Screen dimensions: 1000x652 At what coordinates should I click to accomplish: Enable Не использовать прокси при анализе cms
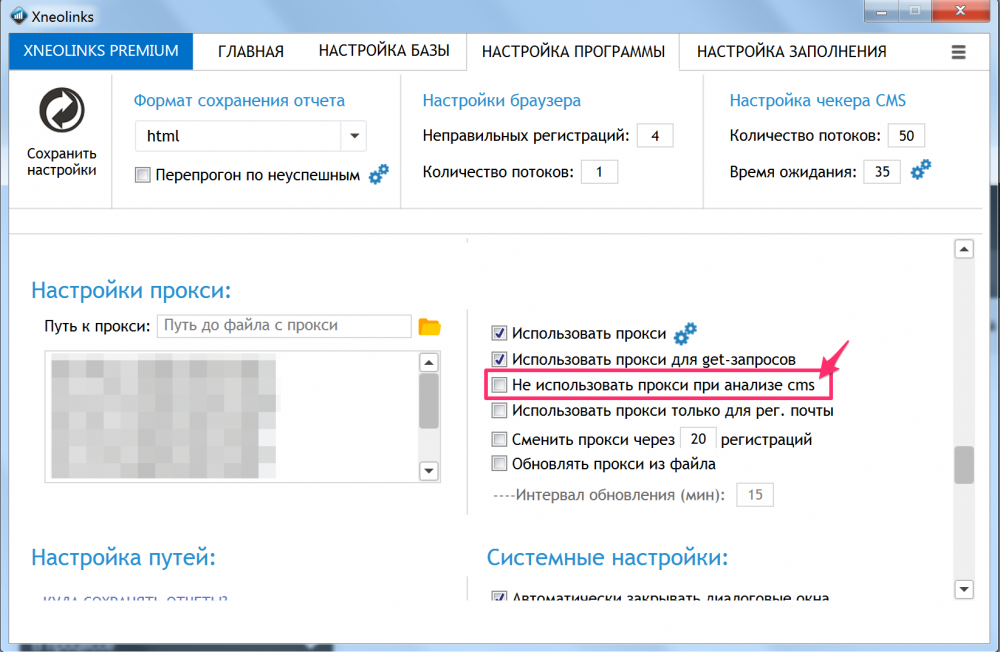pos(499,385)
